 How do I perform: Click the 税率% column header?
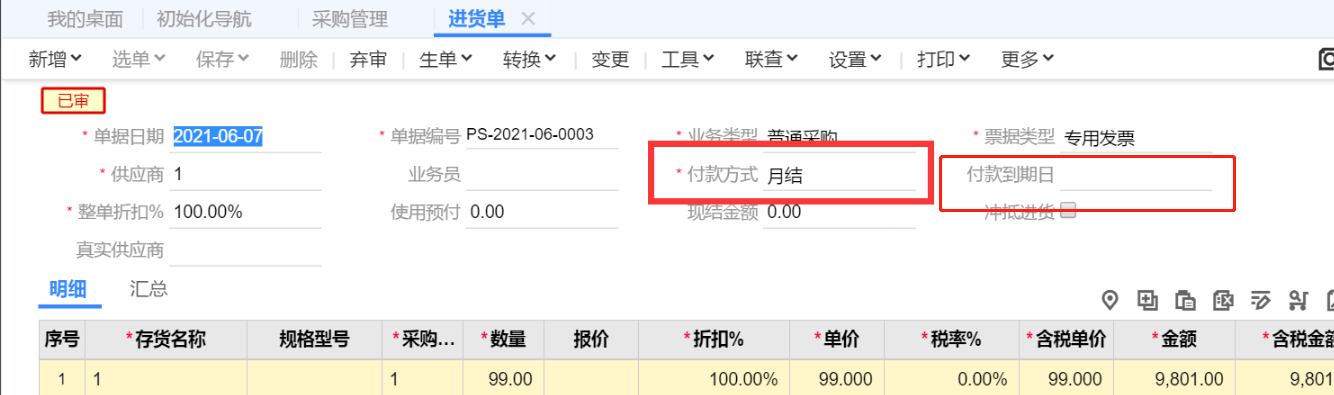tap(951, 340)
